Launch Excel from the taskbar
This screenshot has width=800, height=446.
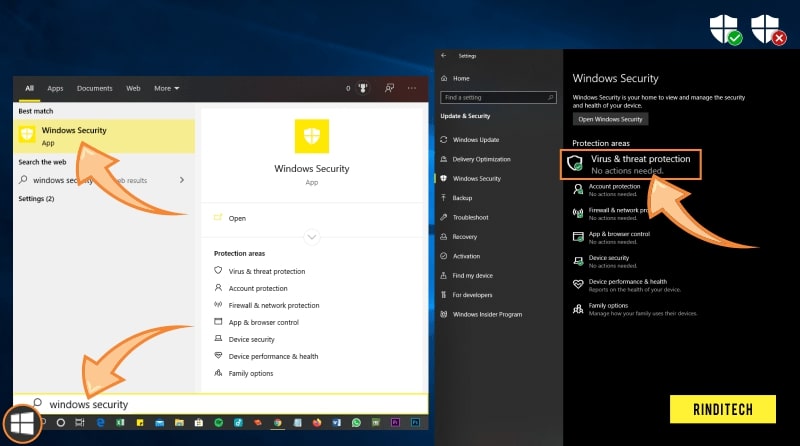point(120,423)
